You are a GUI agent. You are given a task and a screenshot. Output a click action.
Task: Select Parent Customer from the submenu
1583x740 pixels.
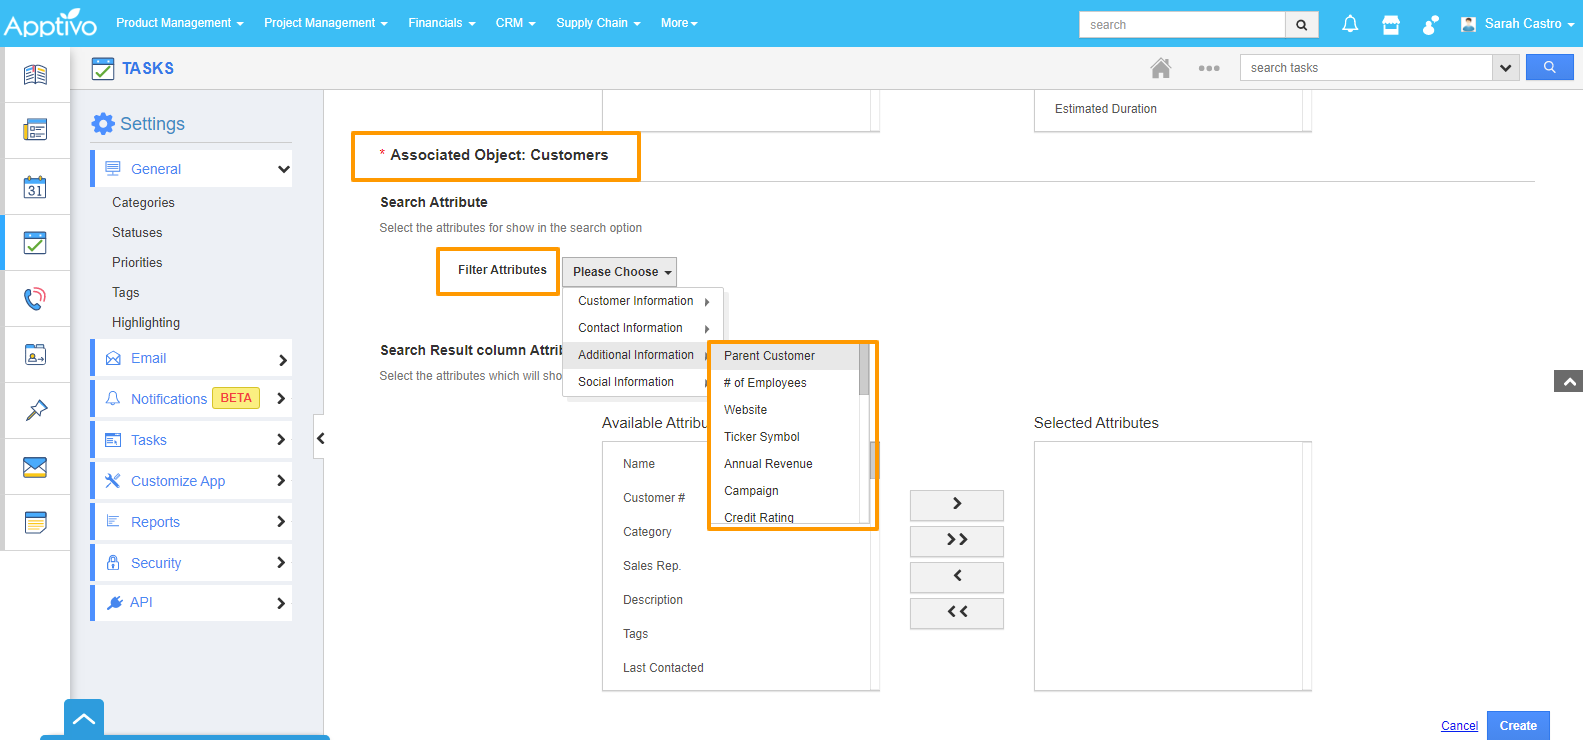pos(769,356)
